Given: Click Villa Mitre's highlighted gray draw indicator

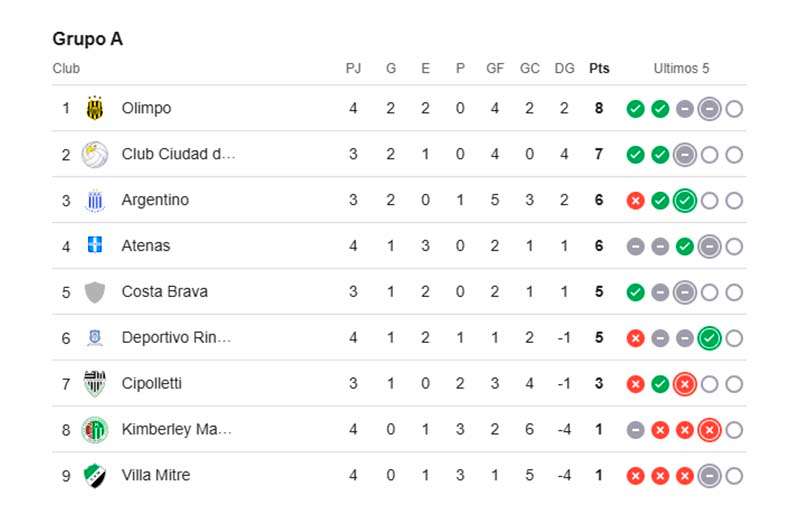Looking at the screenshot, I should [709, 476].
